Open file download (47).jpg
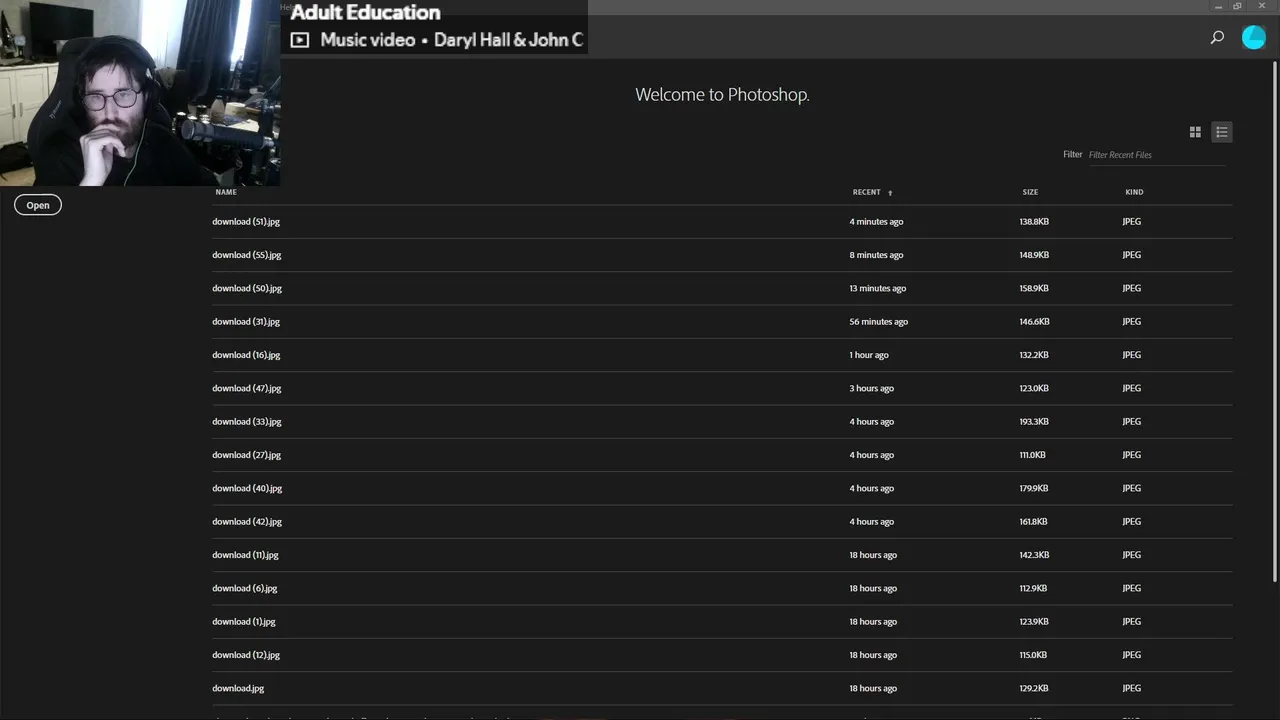The width and height of the screenshot is (1280, 720). point(246,388)
